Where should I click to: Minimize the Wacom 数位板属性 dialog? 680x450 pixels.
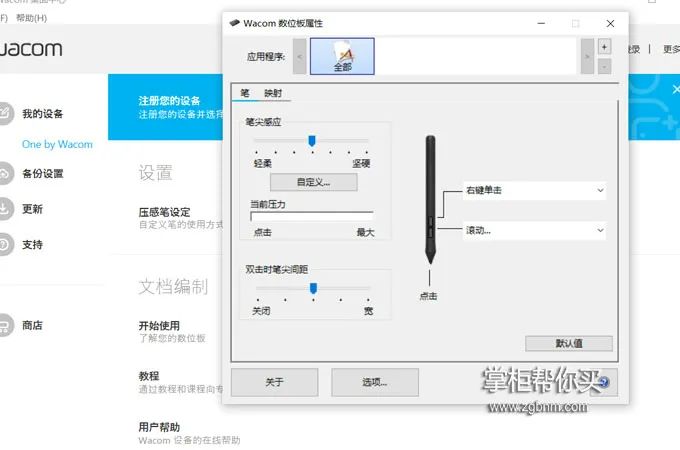tap(541, 23)
